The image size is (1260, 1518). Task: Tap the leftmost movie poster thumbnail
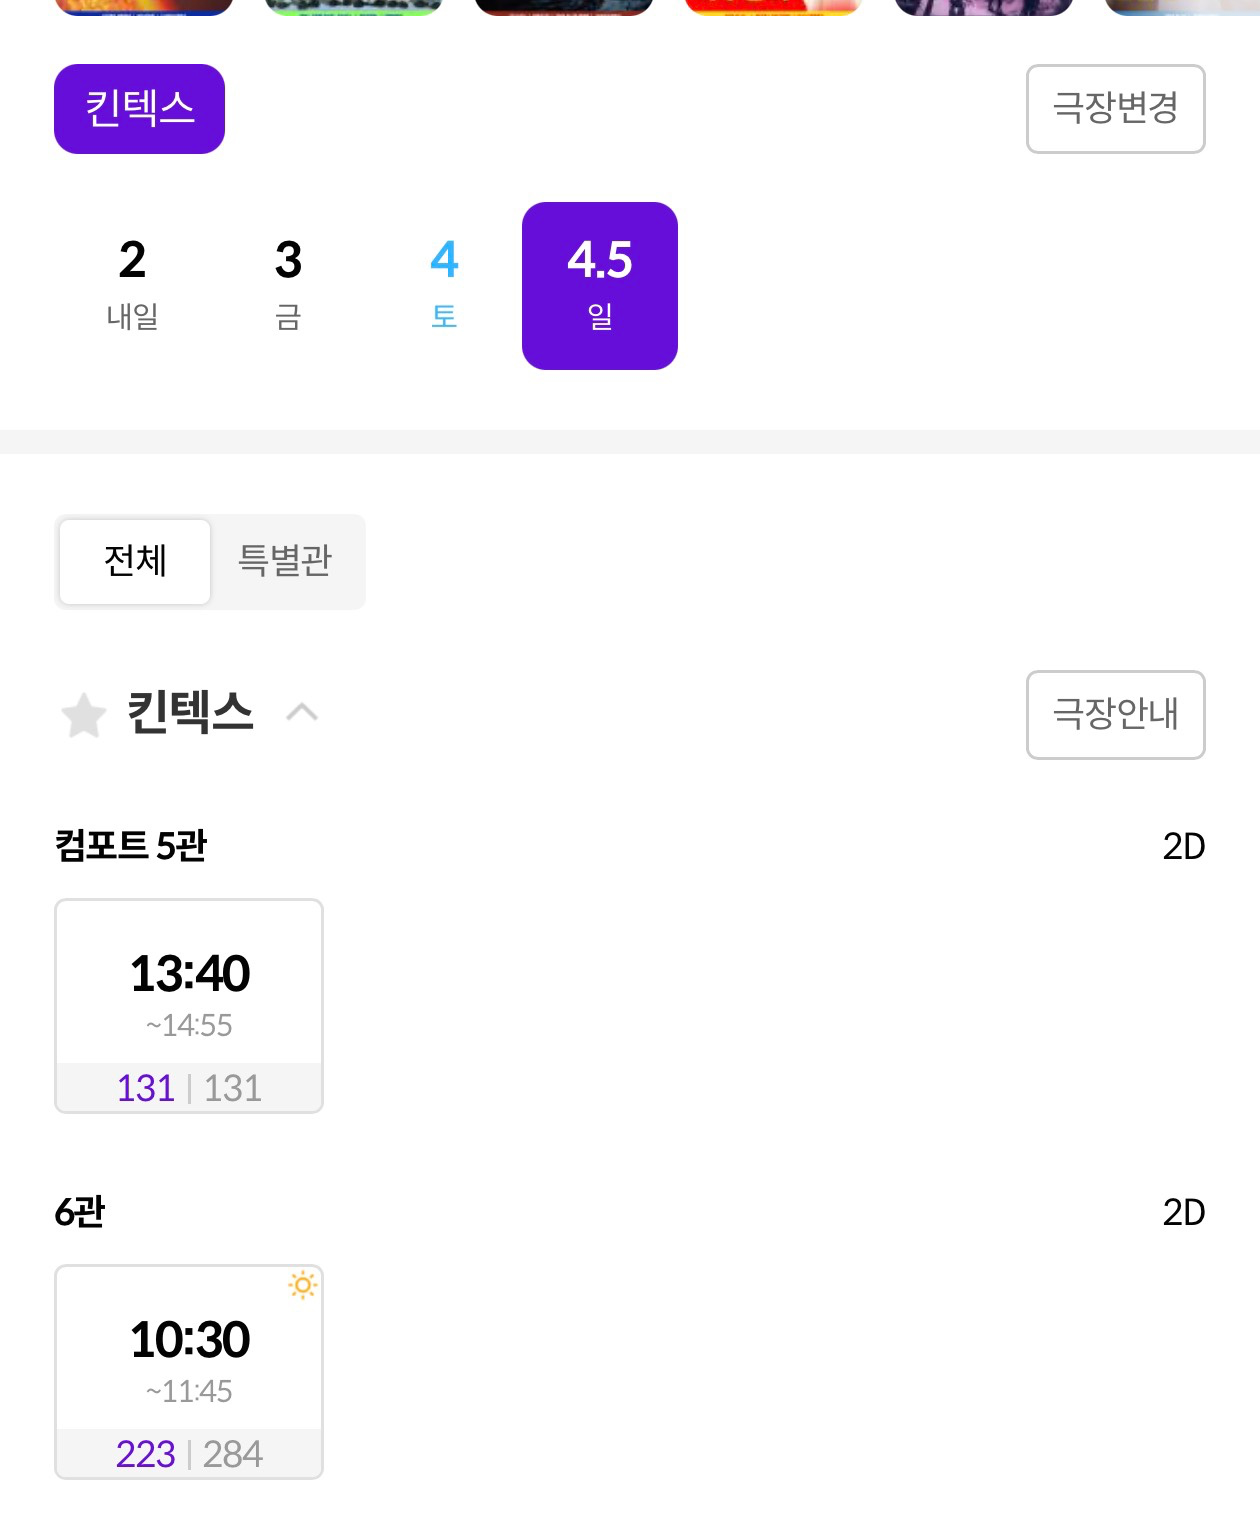(144, 6)
